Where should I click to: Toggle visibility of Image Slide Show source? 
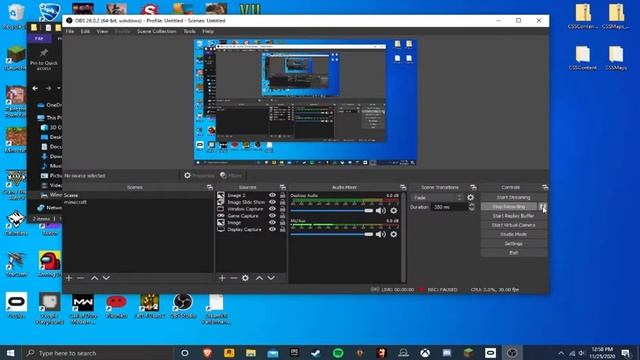tap(272, 202)
